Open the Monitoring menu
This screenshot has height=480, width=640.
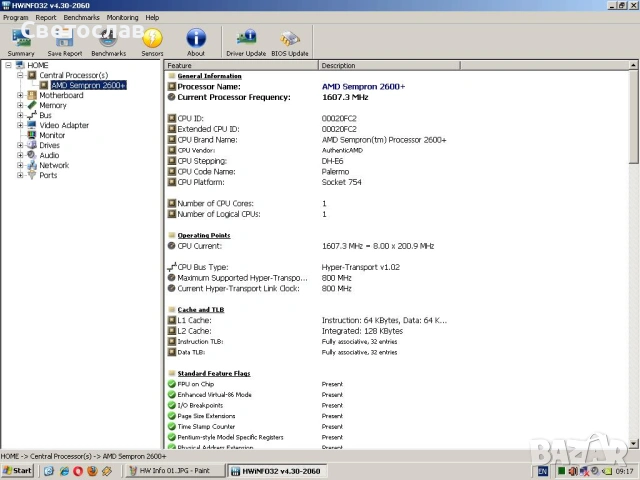tap(123, 17)
